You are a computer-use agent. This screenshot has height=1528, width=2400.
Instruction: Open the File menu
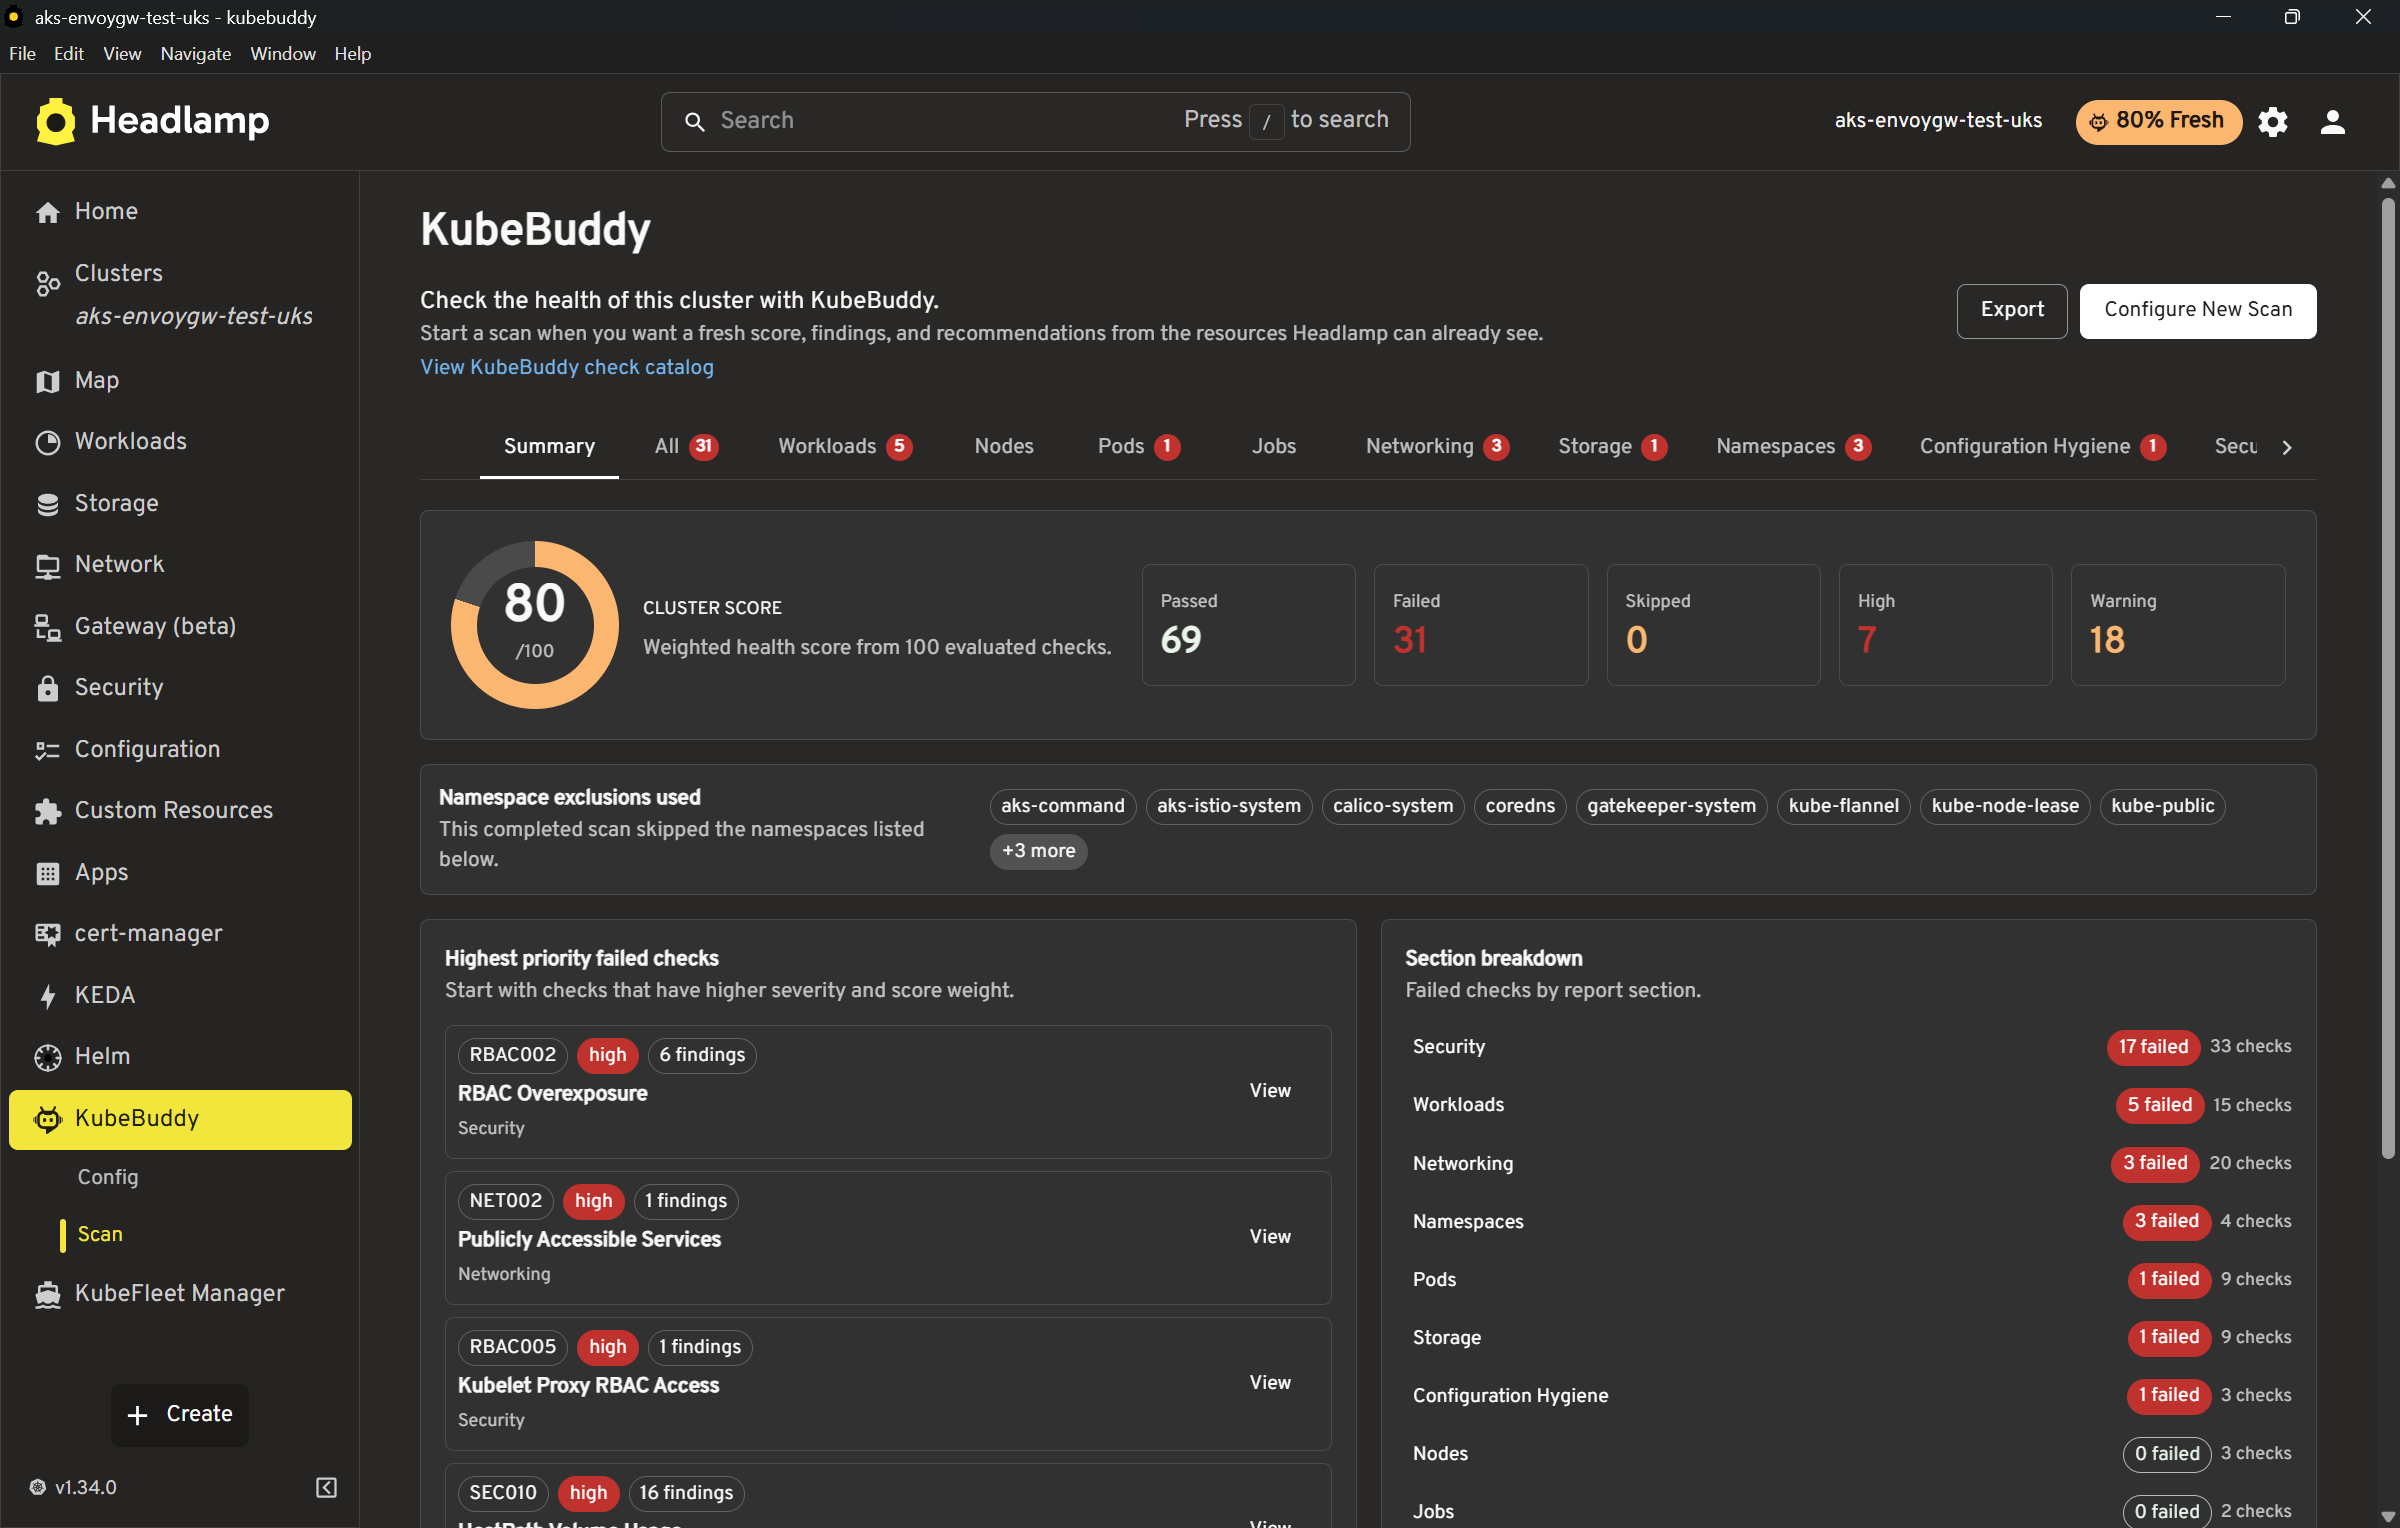[22, 54]
